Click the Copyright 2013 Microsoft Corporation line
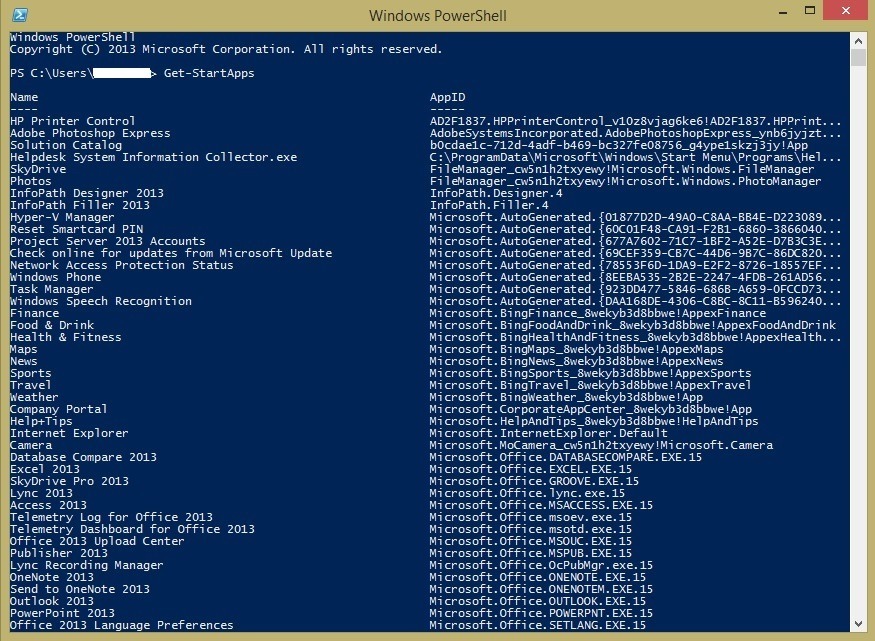 226,49
